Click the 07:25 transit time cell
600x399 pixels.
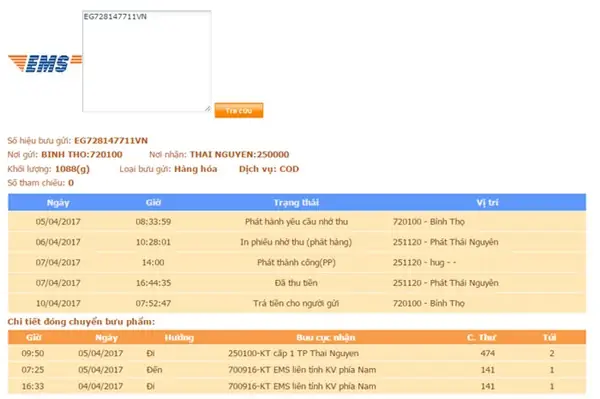click(33, 370)
